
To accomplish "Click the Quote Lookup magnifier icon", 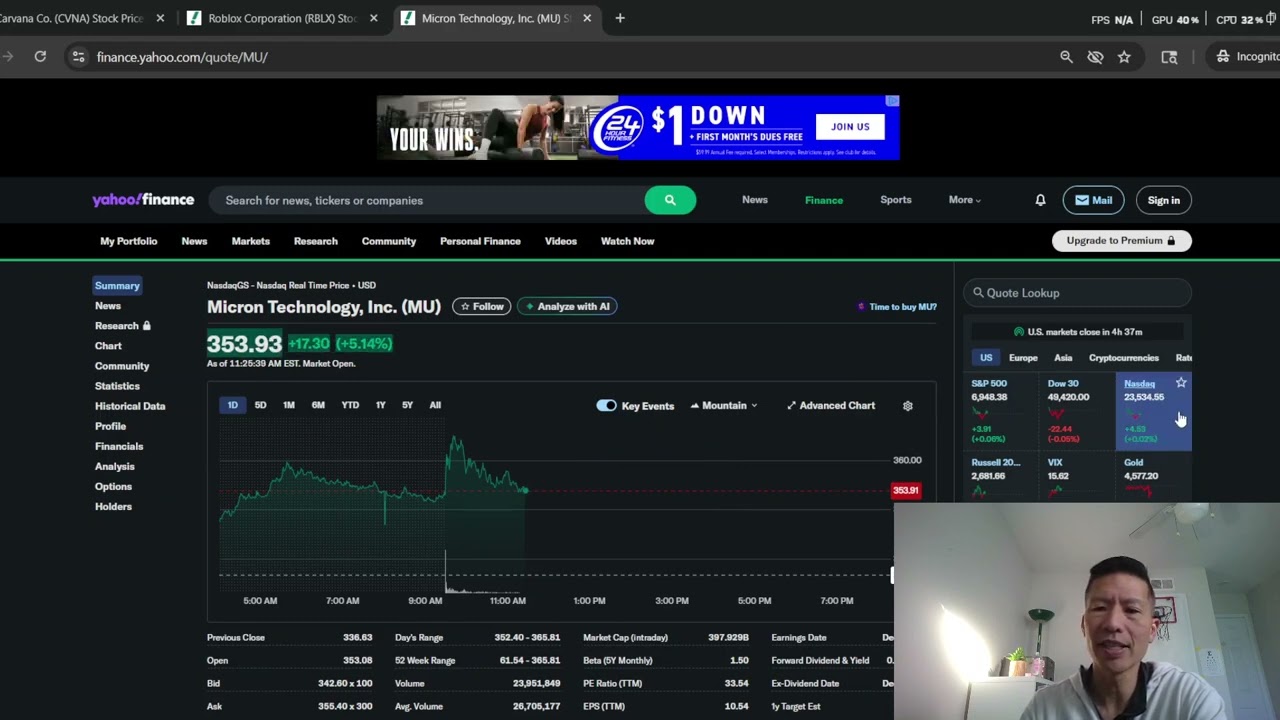I will (x=978, y=293).
